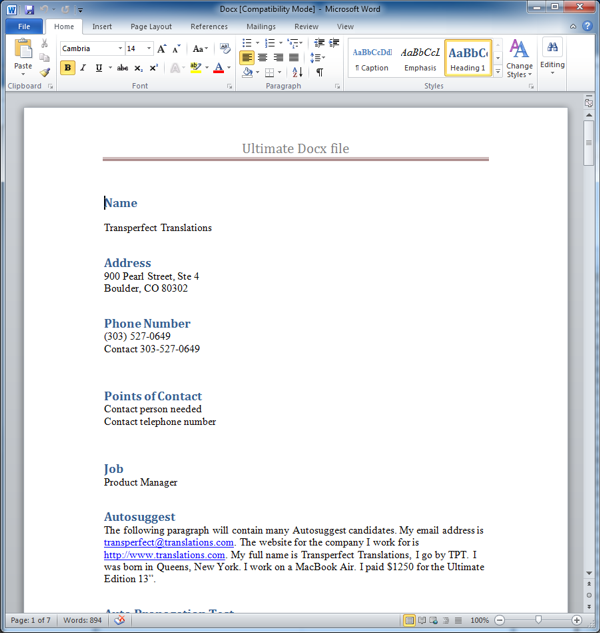600x633 pixels.
Task: Toggle Center alignment
Action: tap(262, 57)
